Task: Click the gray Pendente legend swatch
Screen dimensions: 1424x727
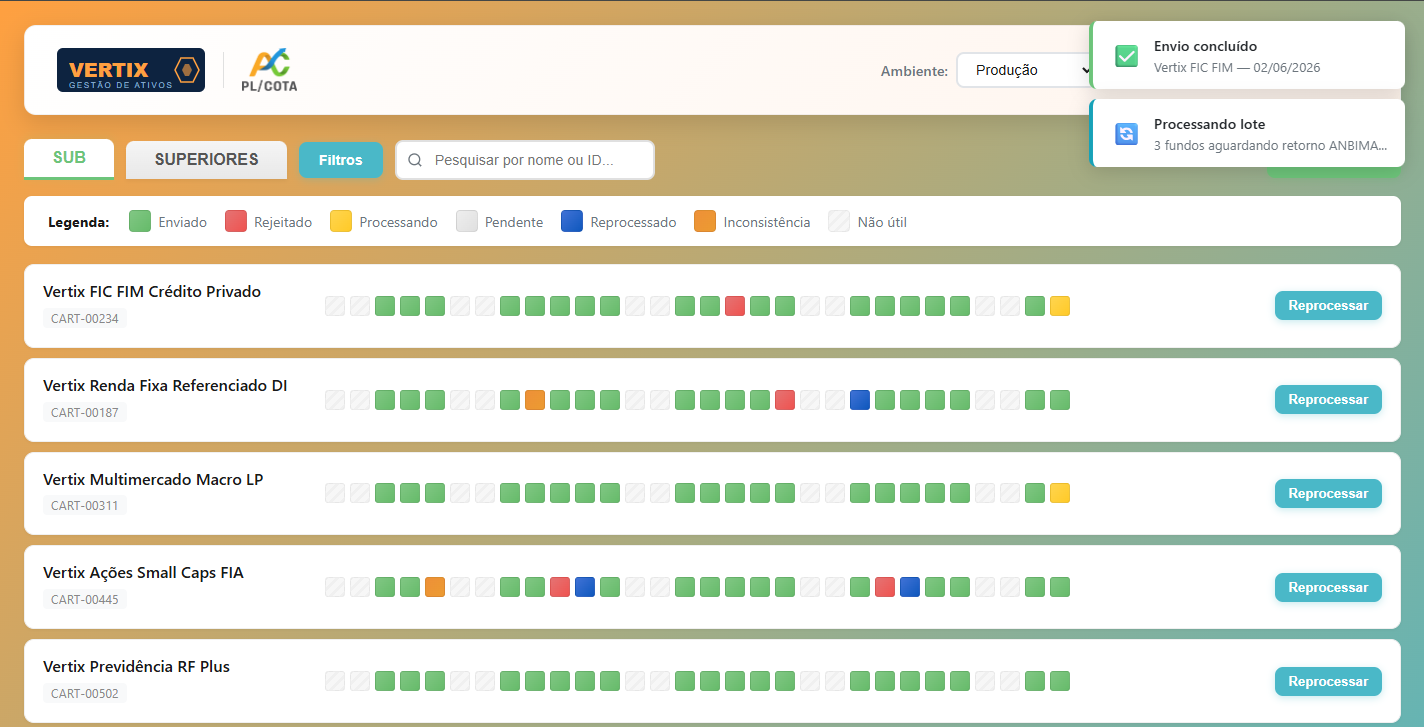Action: (x=467, y=222)
